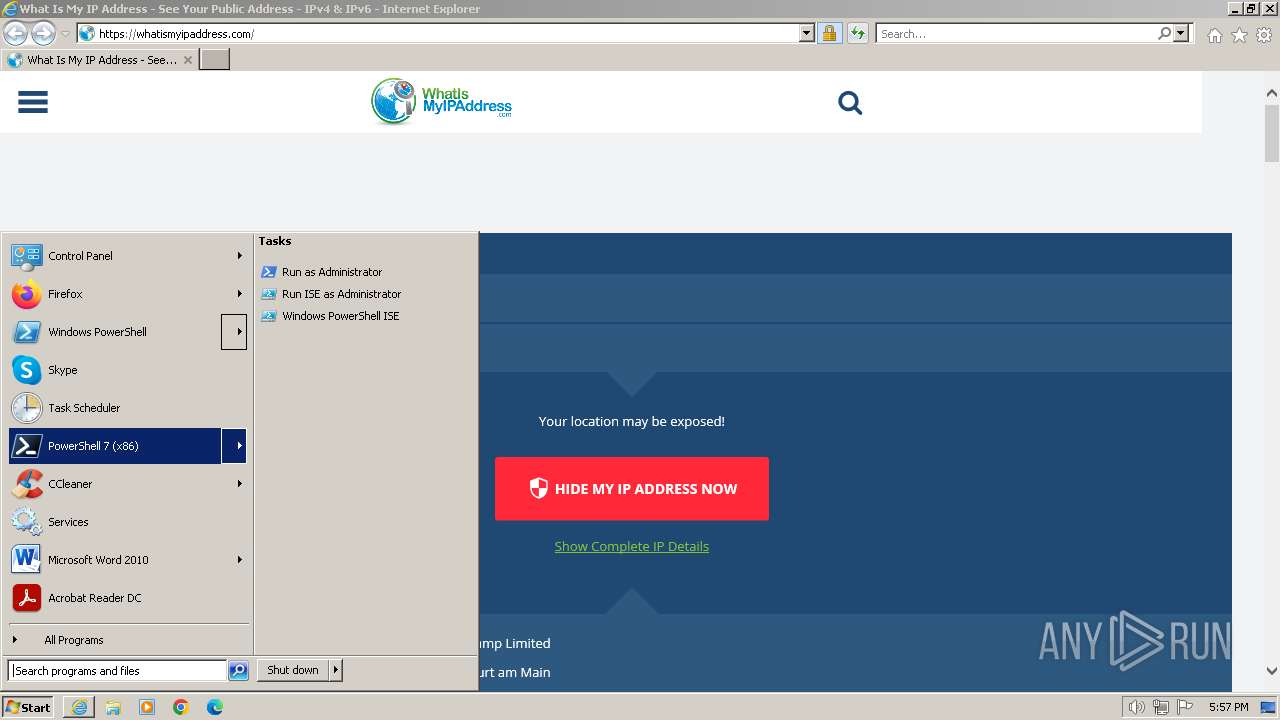Follow Show Complete IP Details link
This screenshot has height=720, width=1280.
[x=632, y=546]
